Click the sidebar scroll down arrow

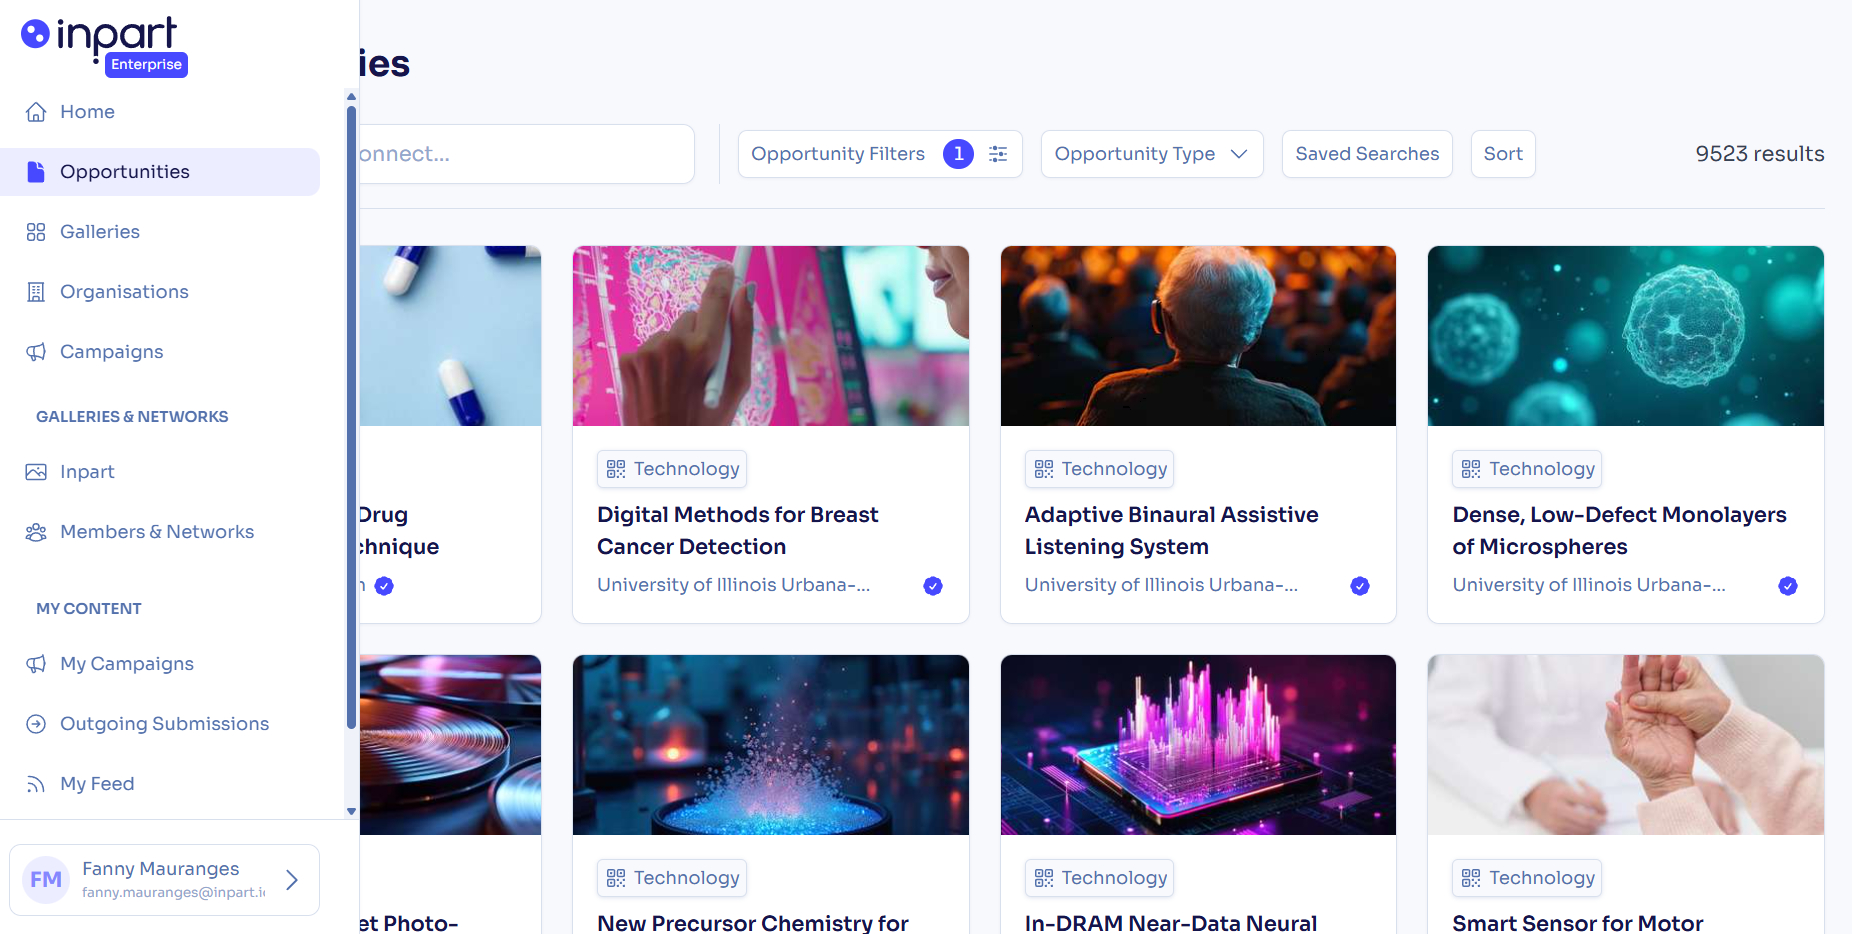coord(351,811)
